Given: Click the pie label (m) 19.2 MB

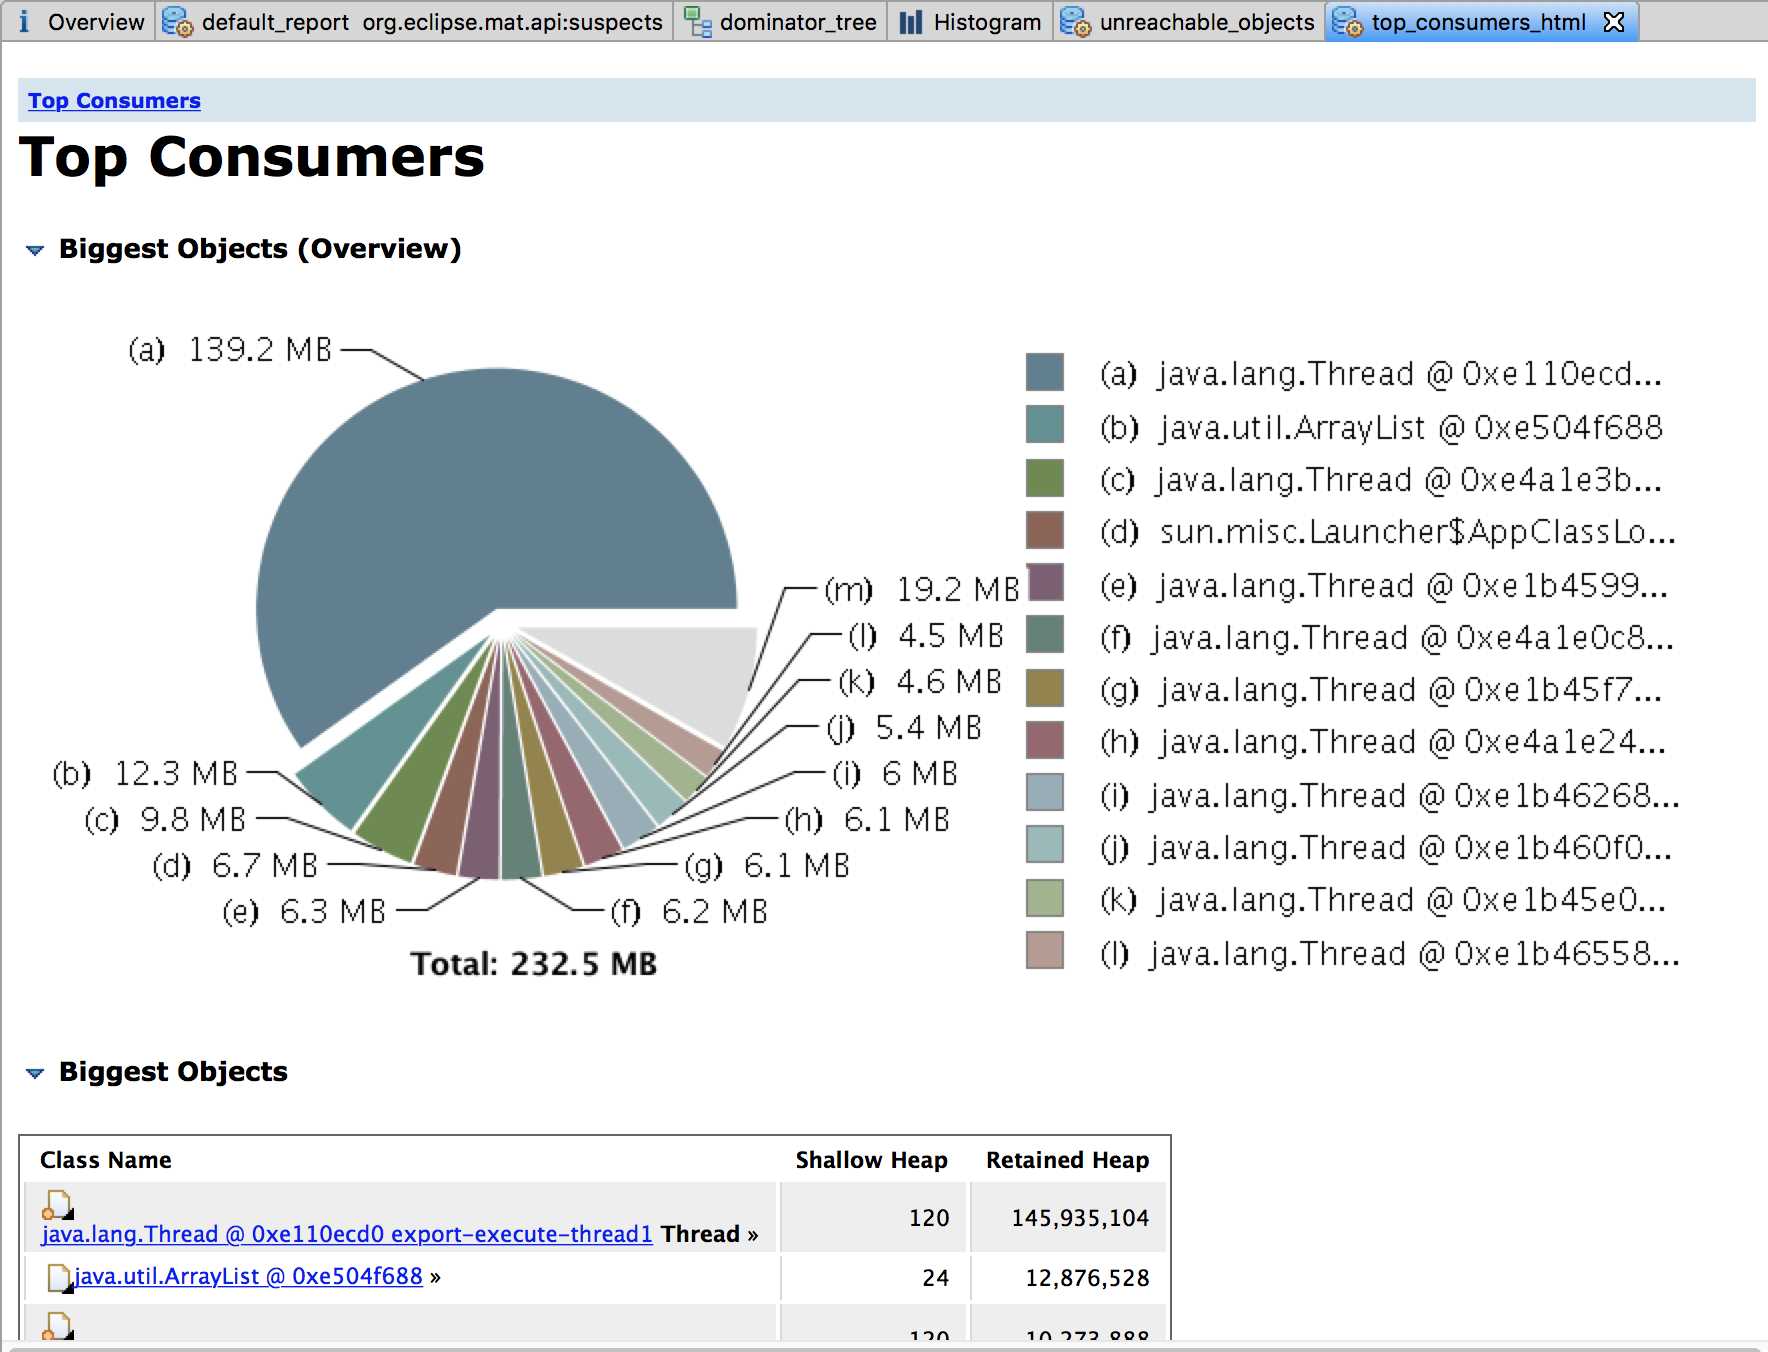Looking at the screenshot, I should (x=922, y=589).
